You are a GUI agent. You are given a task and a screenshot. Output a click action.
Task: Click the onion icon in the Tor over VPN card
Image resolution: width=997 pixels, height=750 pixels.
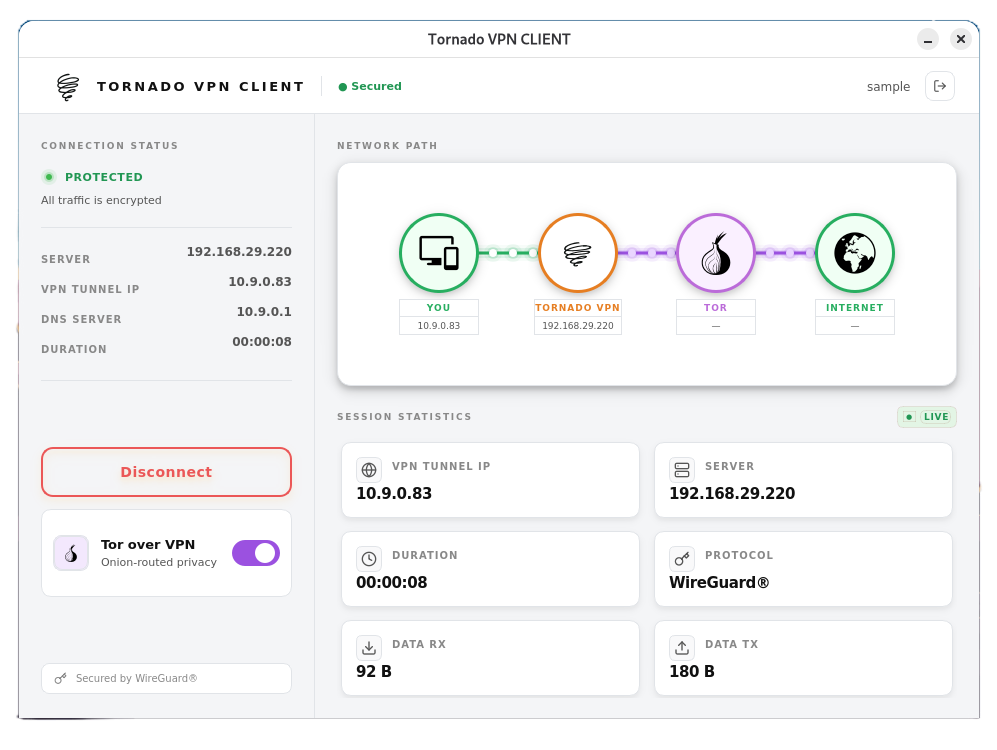[71, 552]
